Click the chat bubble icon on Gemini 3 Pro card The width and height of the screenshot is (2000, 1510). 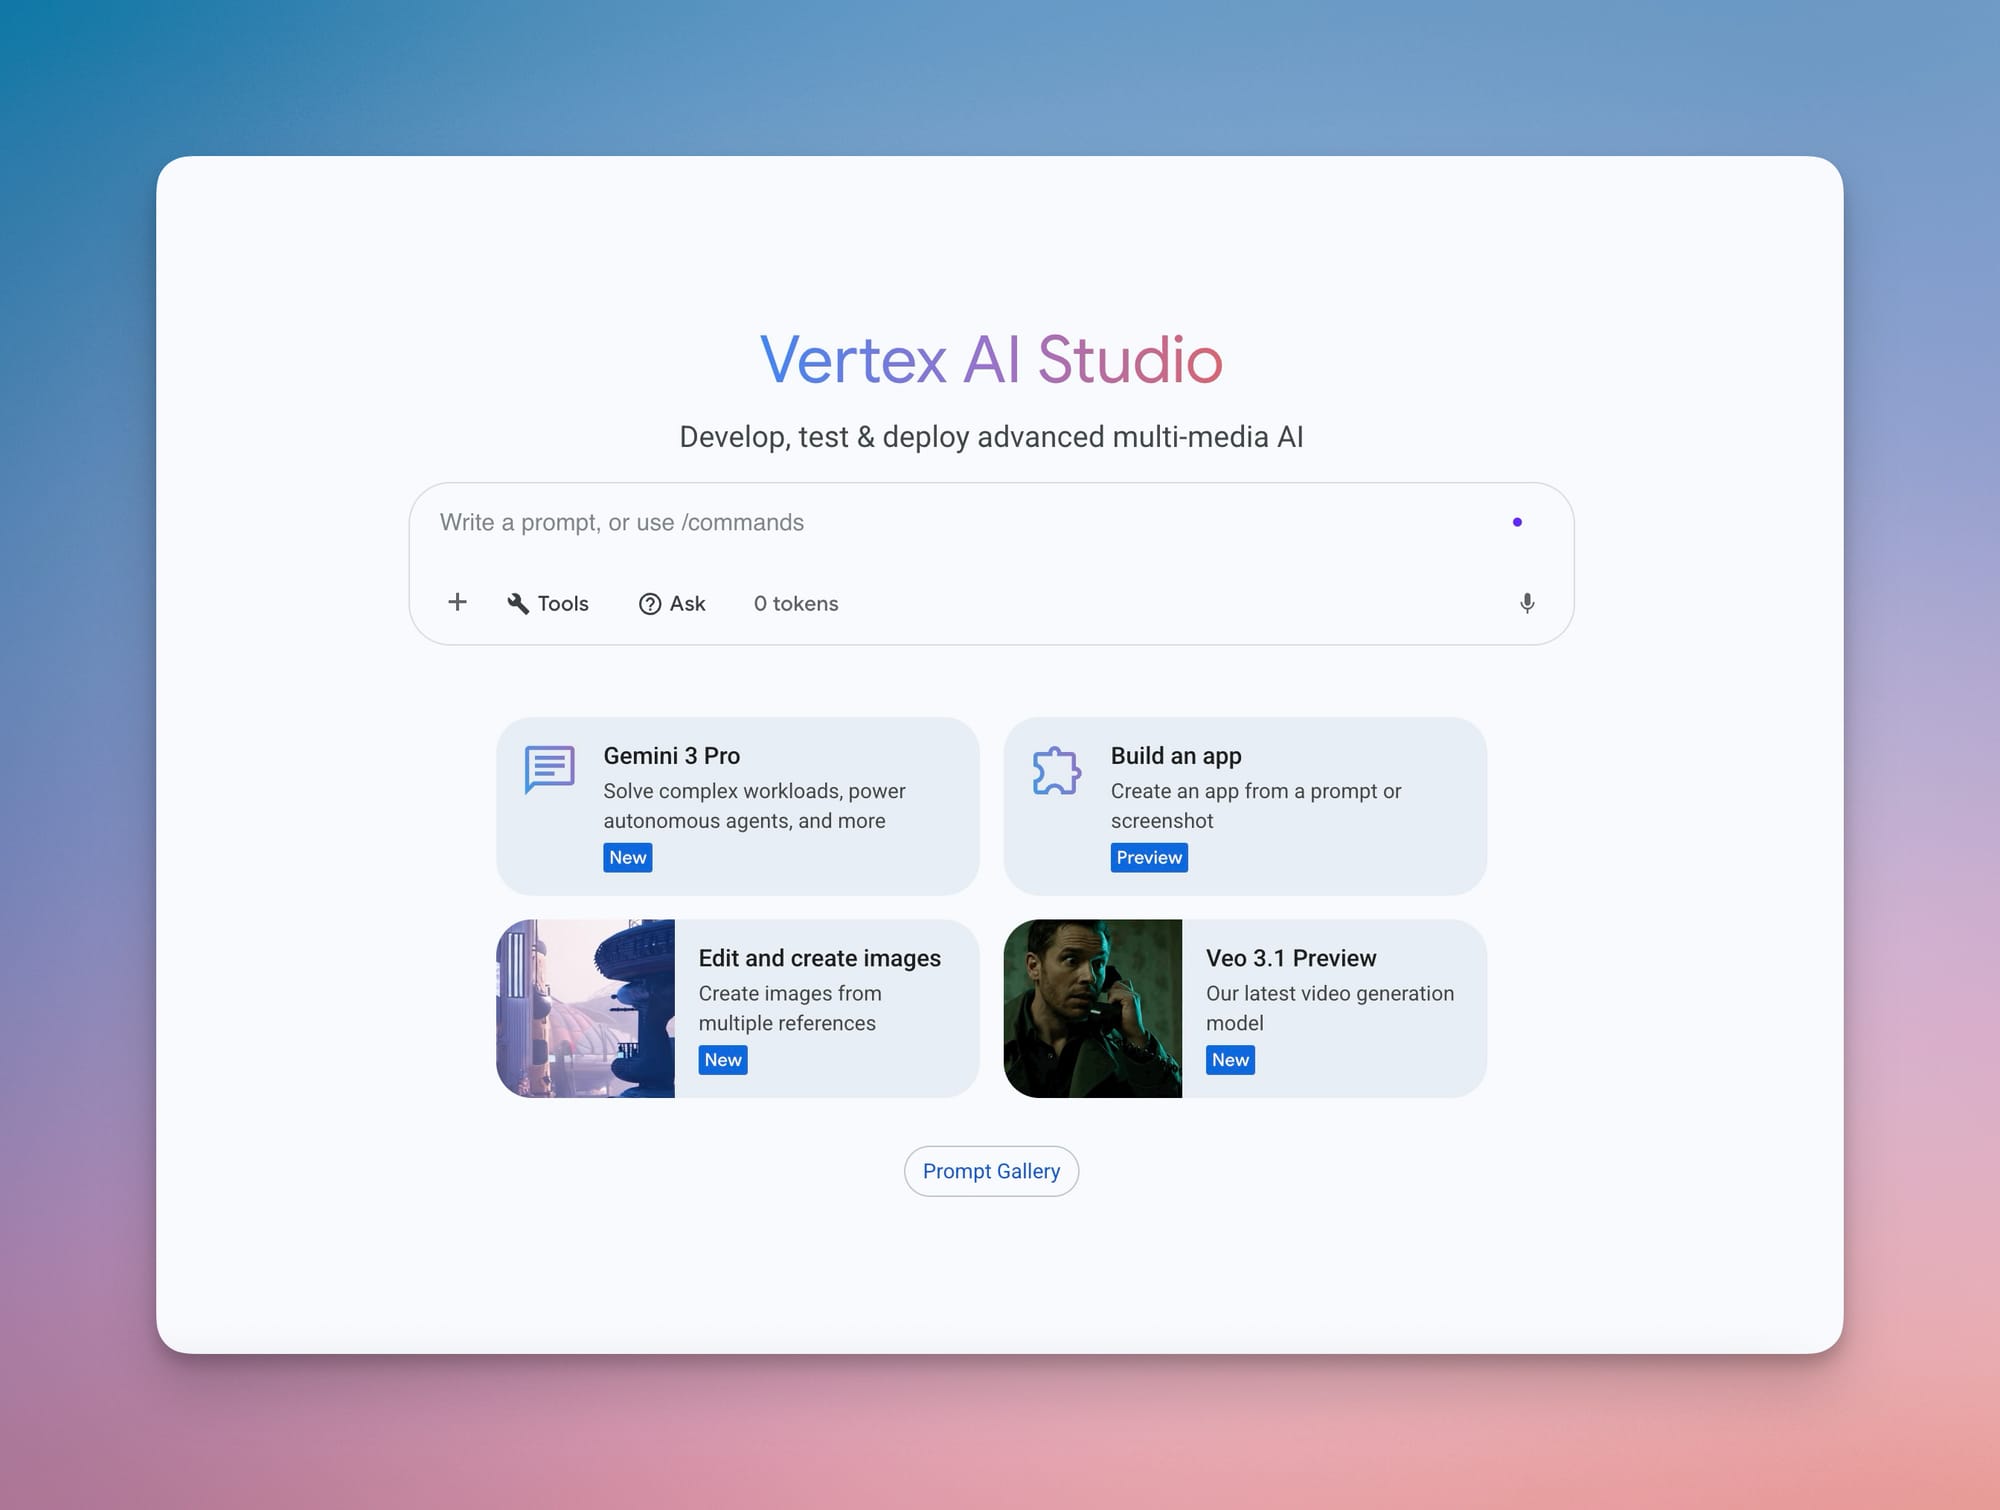click(x=548, y=770)
